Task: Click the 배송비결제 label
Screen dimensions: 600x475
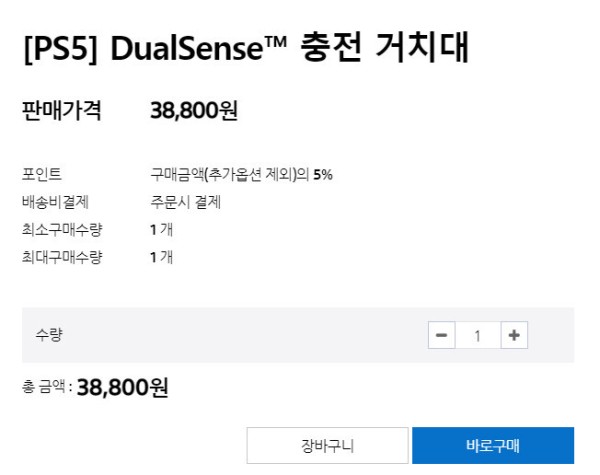Action: tap(55, 202)
